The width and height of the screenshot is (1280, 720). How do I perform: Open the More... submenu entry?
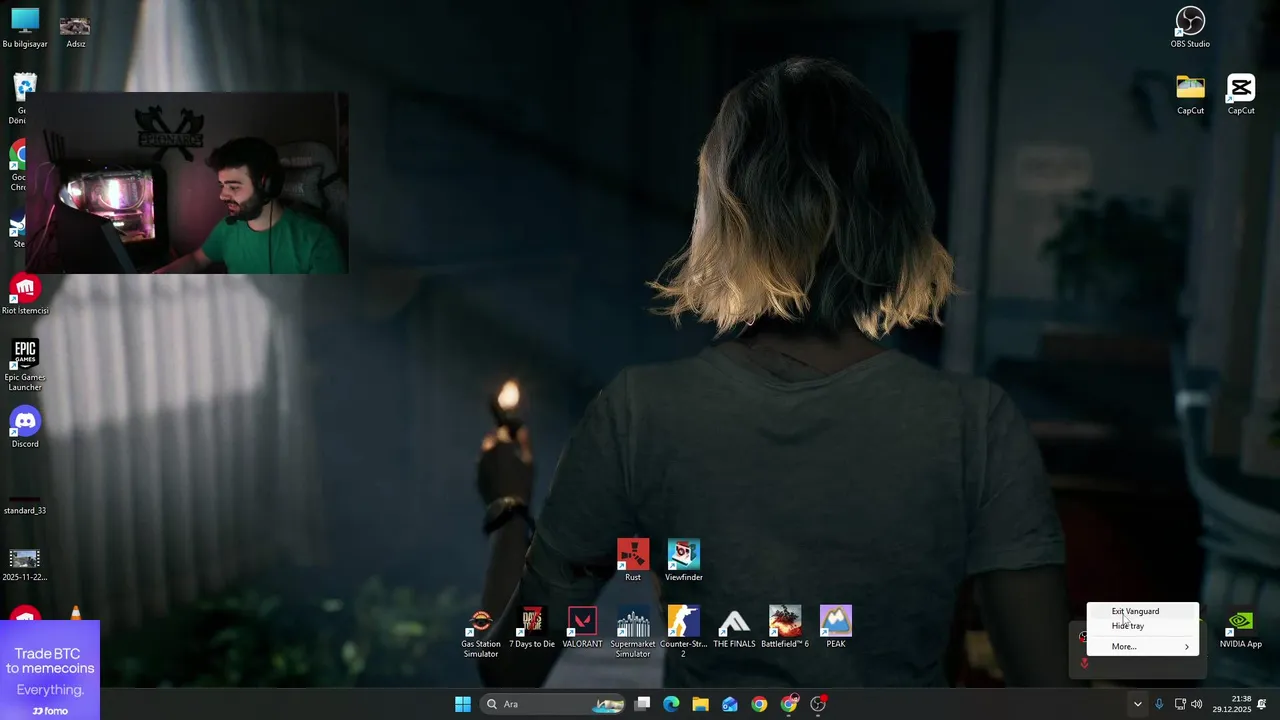1142,647
